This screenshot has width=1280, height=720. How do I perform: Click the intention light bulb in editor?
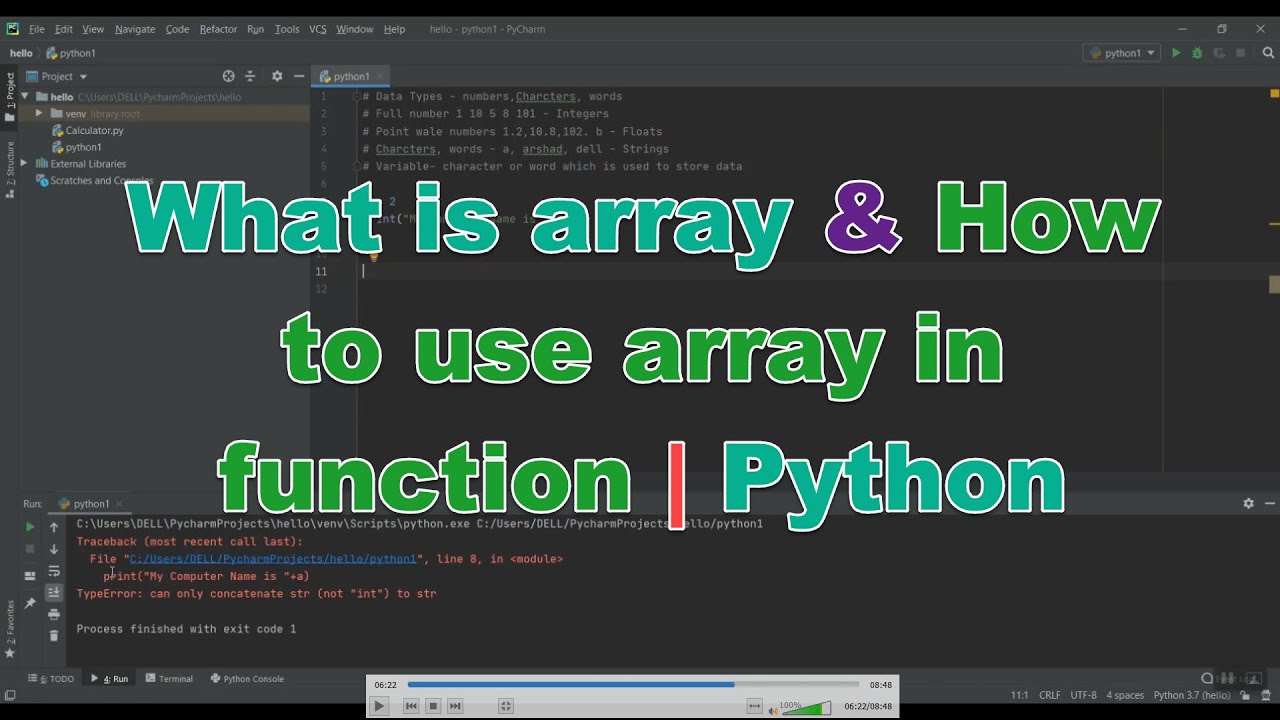tap(375, 256)
